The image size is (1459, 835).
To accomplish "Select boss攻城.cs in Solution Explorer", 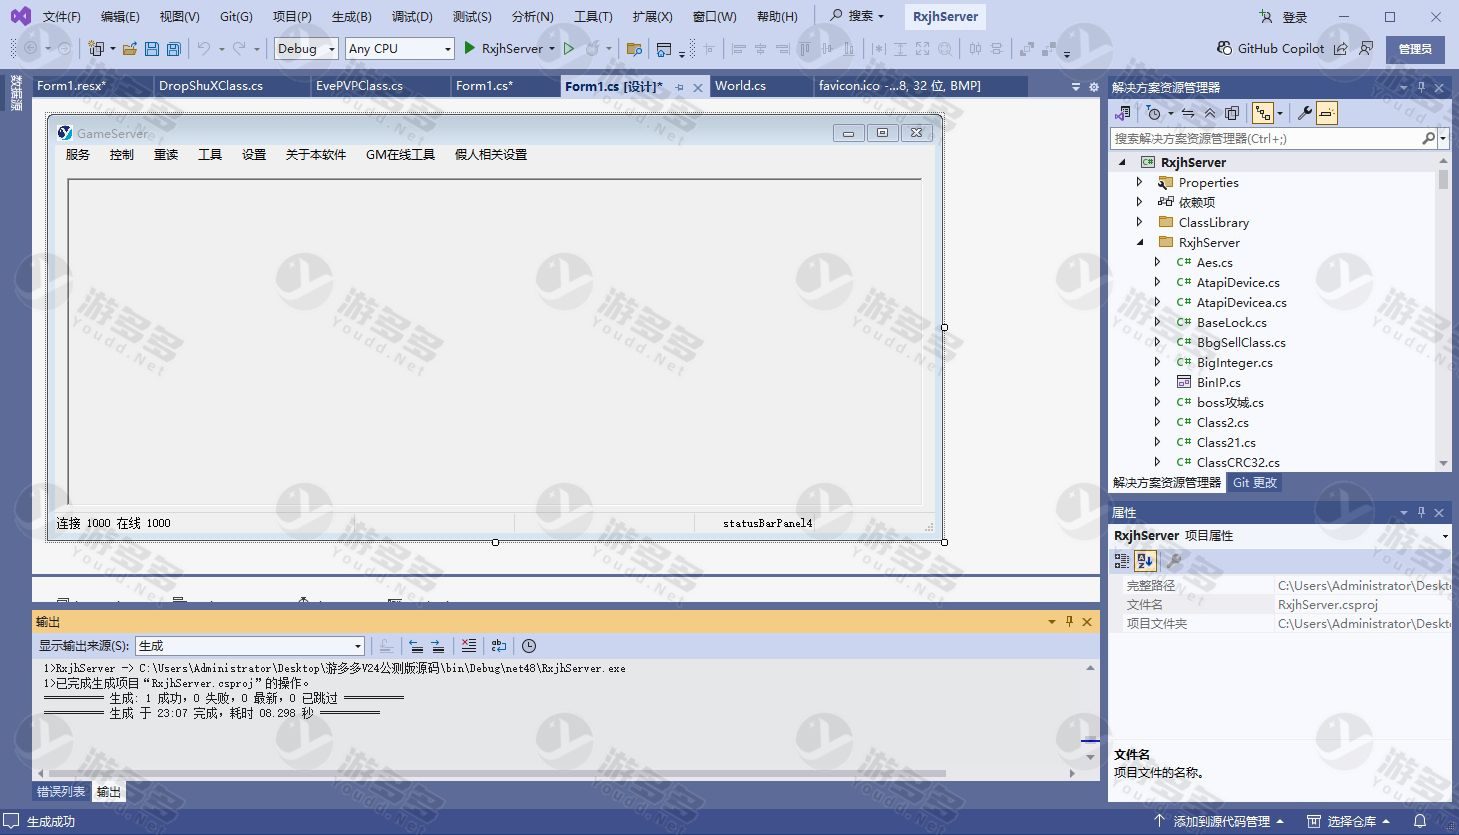I will pos(1230,402).
